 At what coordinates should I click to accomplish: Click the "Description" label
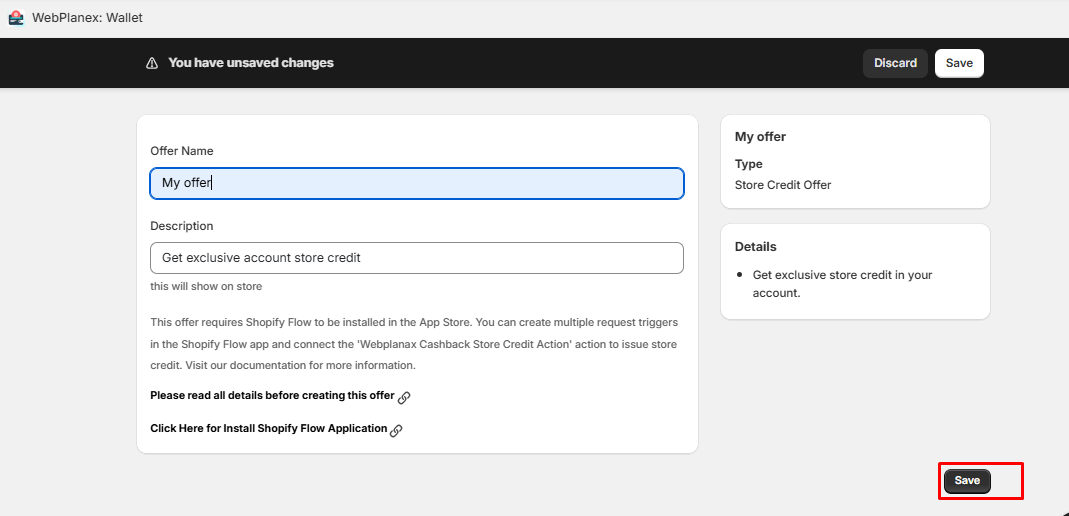(x=181, y=226)
